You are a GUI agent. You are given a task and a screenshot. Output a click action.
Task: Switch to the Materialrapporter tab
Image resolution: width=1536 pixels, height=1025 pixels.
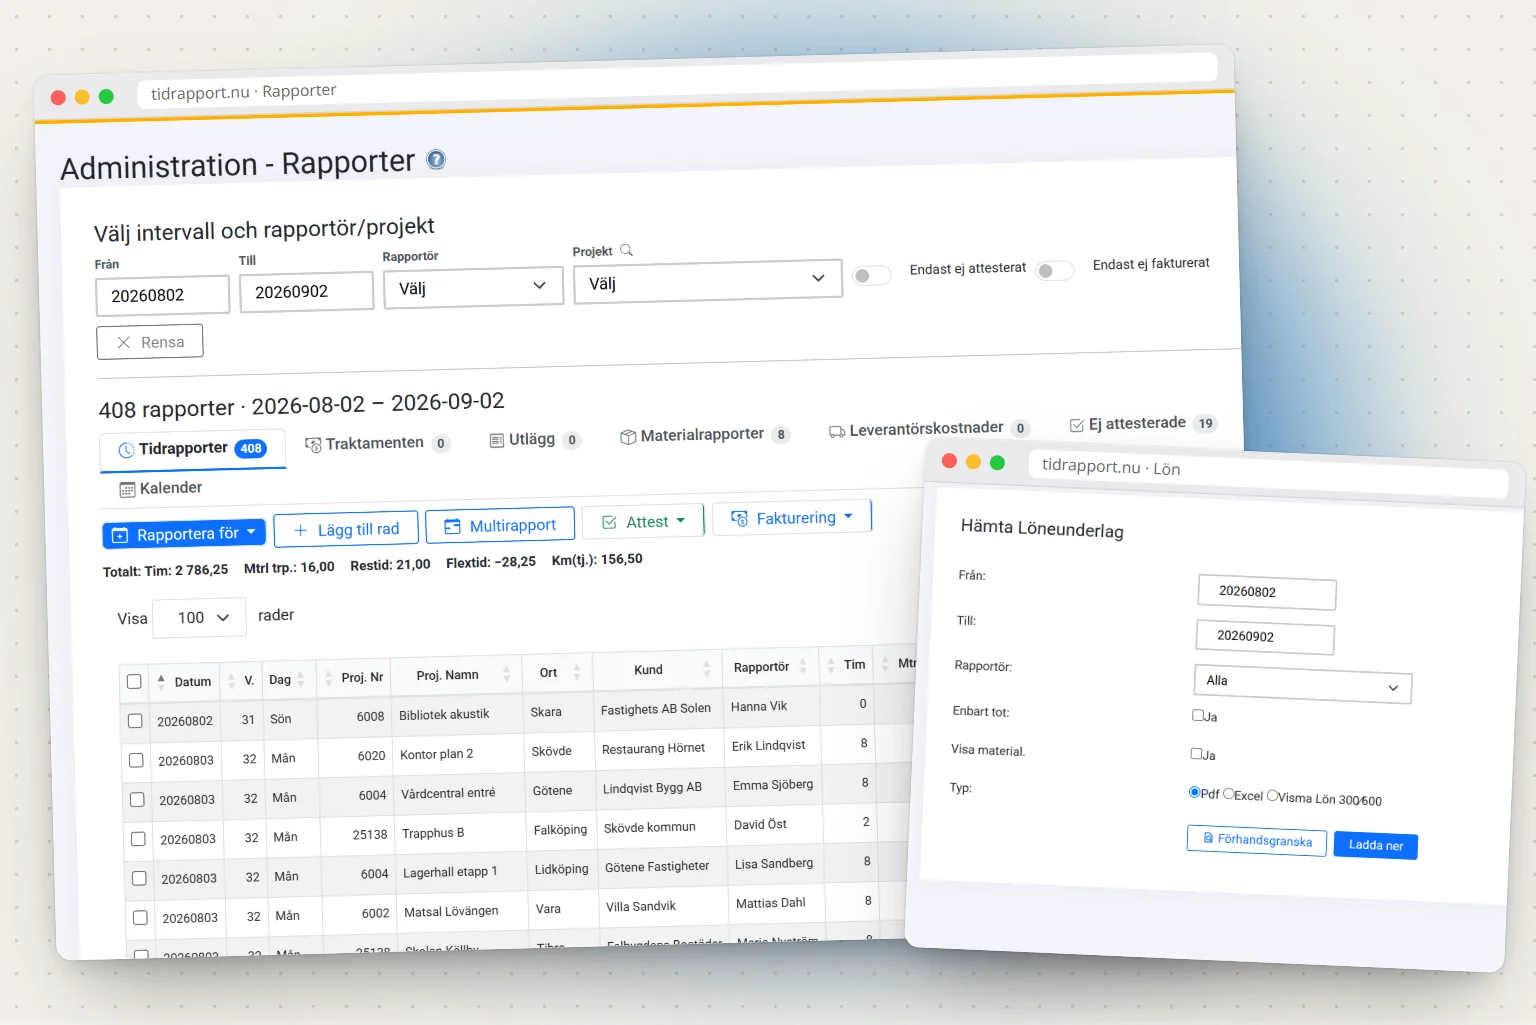705,435
